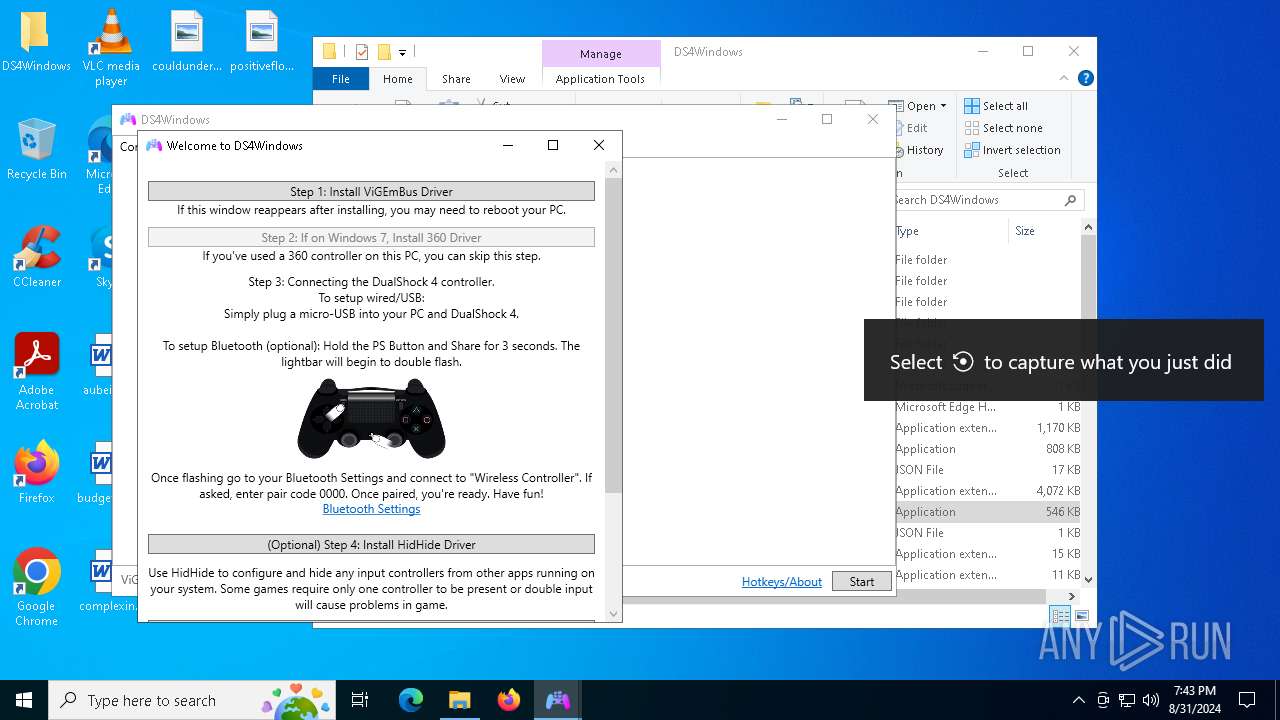
Task: Collapse the Explorer ribbon with the chevron
Action: (1064, 78)
